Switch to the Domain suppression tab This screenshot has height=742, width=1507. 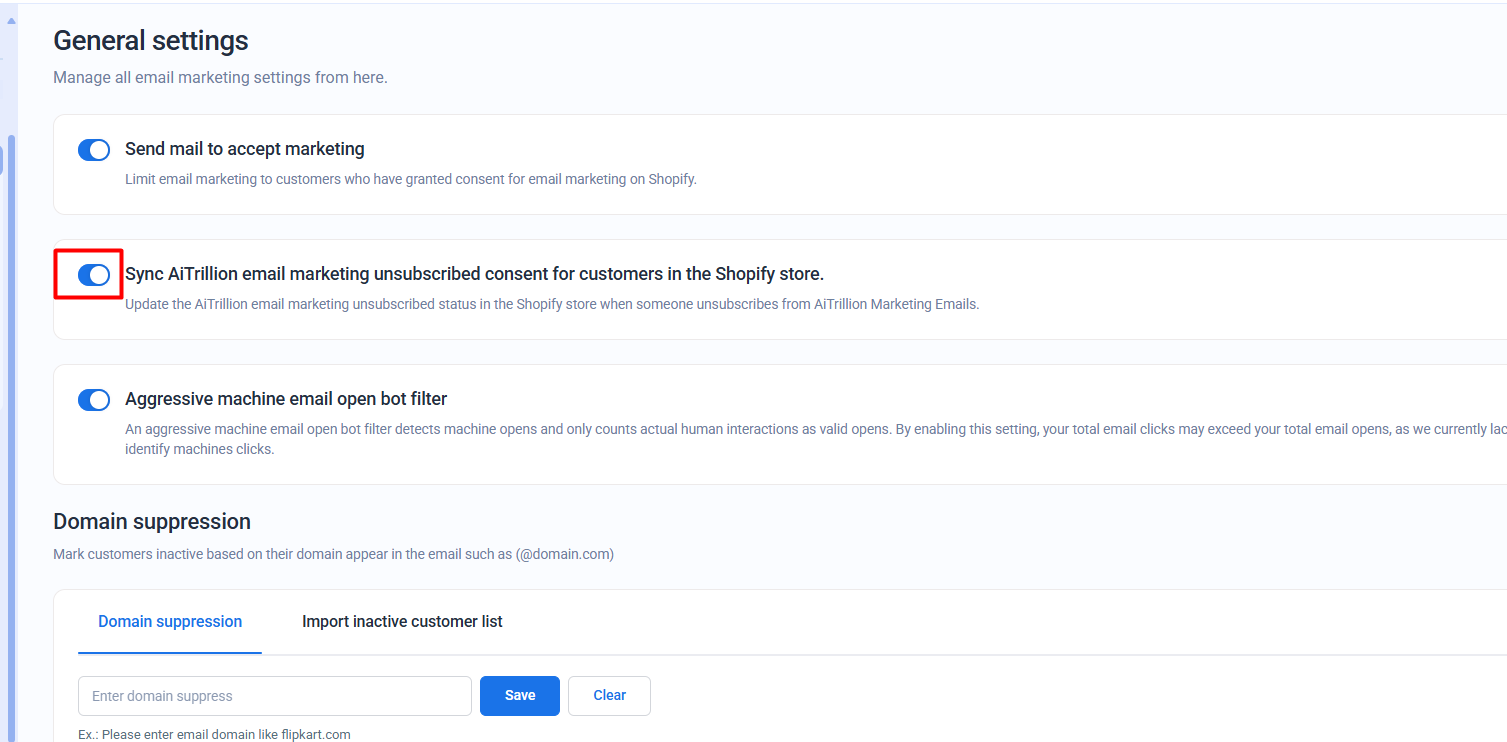click(170, 622)
